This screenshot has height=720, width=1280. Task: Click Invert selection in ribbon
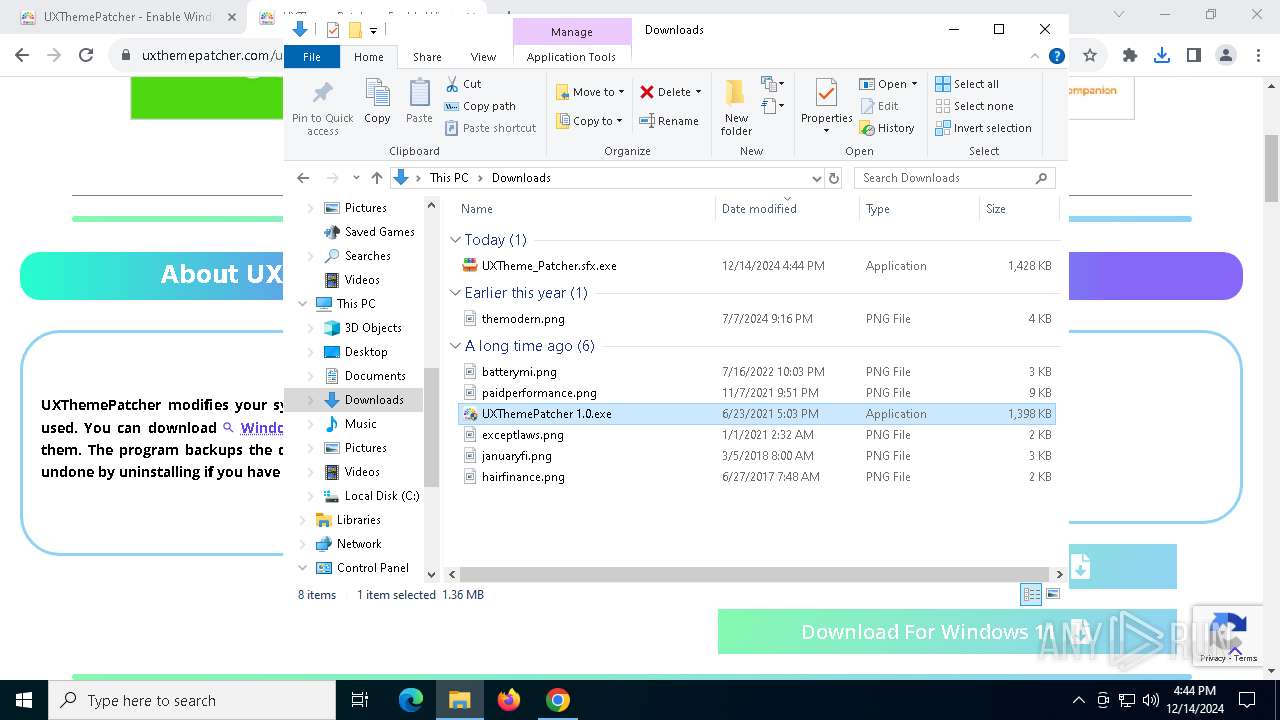point(983,128)
